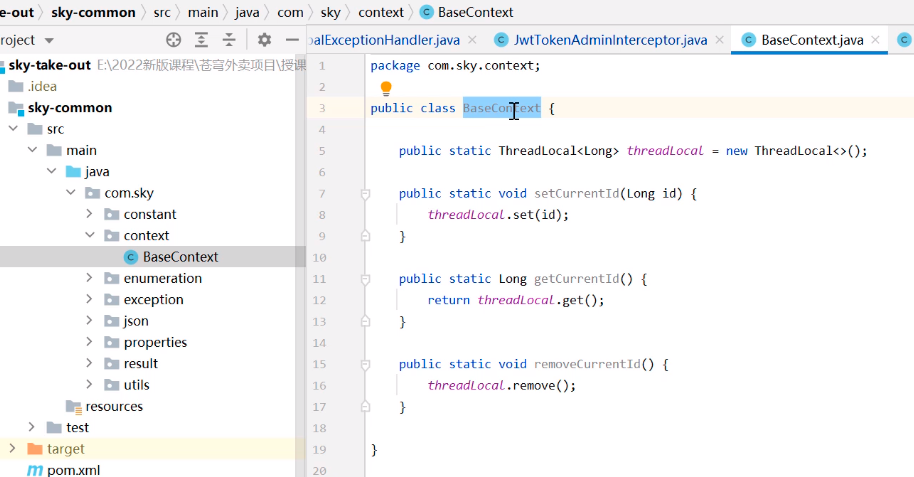Click the constant package folder icon
Screen dimensions: 914x477
(112, 215)
